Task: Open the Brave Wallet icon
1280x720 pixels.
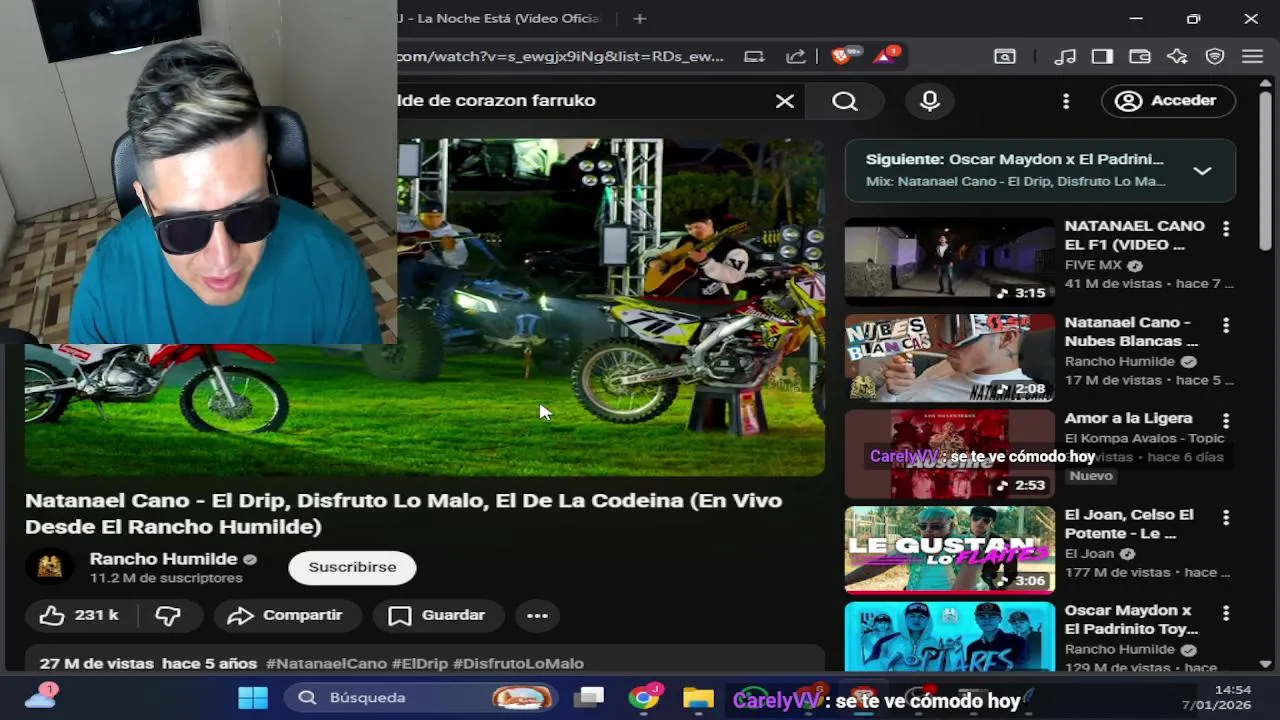Action: (x=1140, y=57)
